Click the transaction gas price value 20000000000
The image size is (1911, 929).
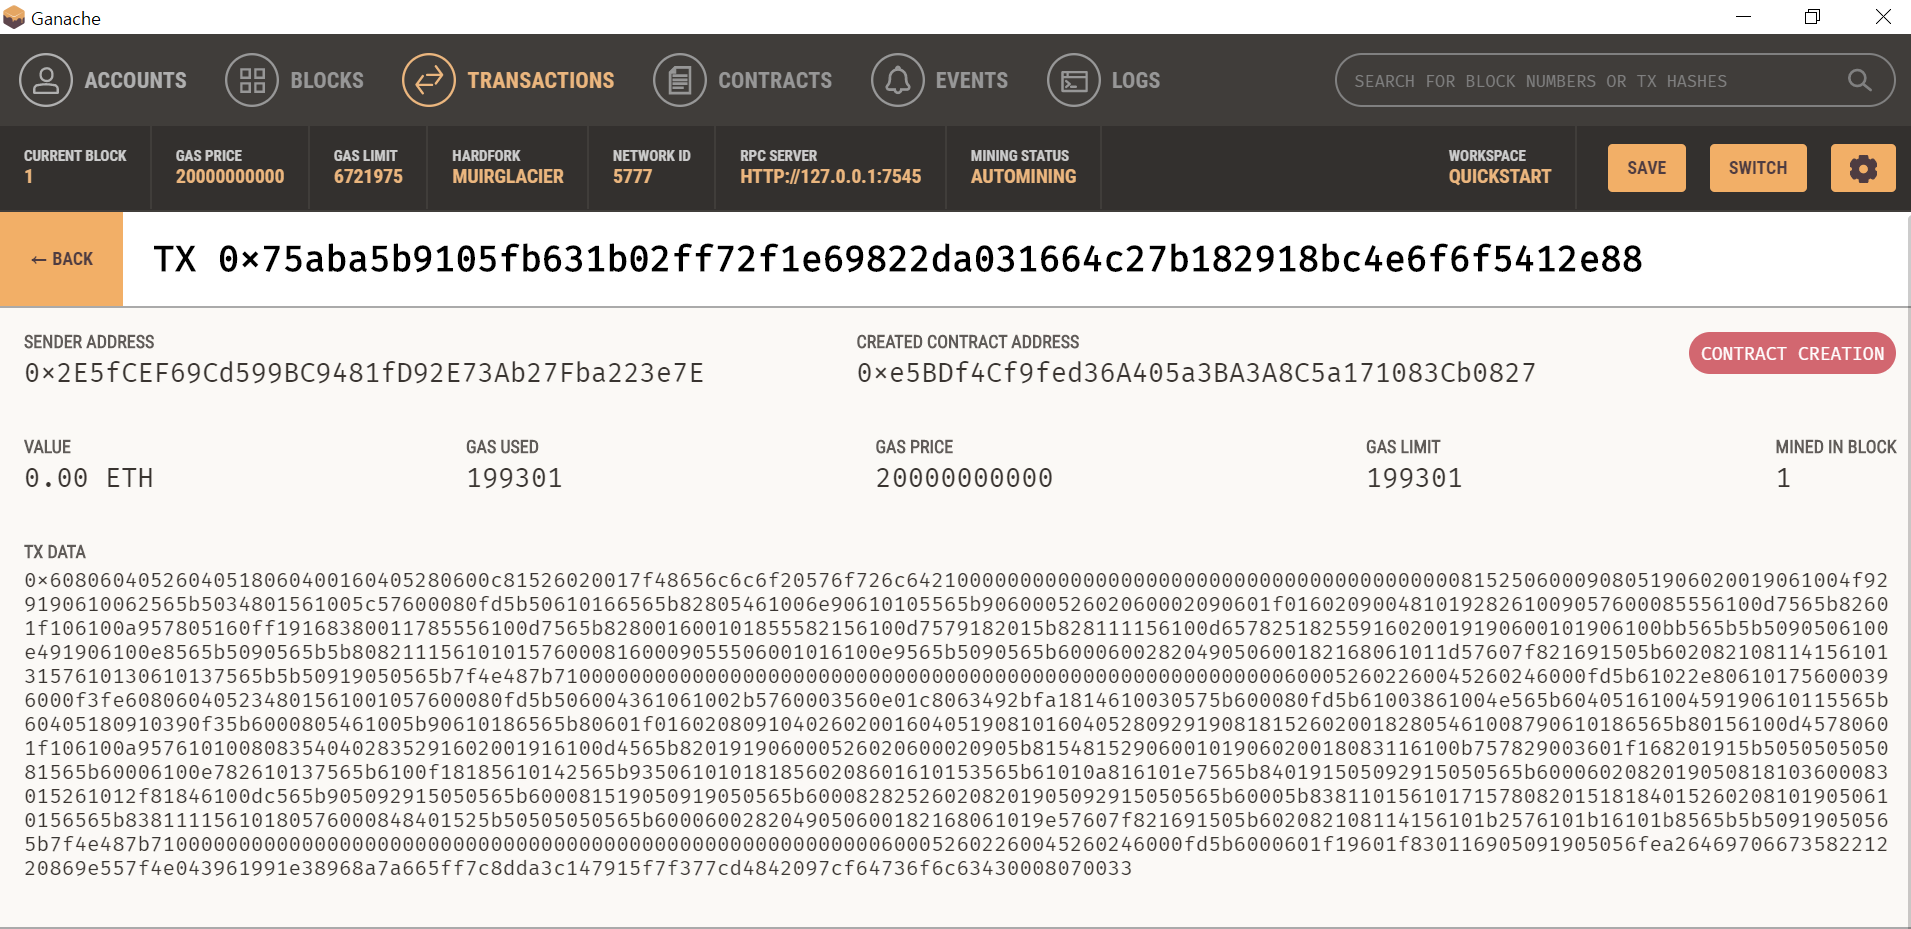point(964,478)
